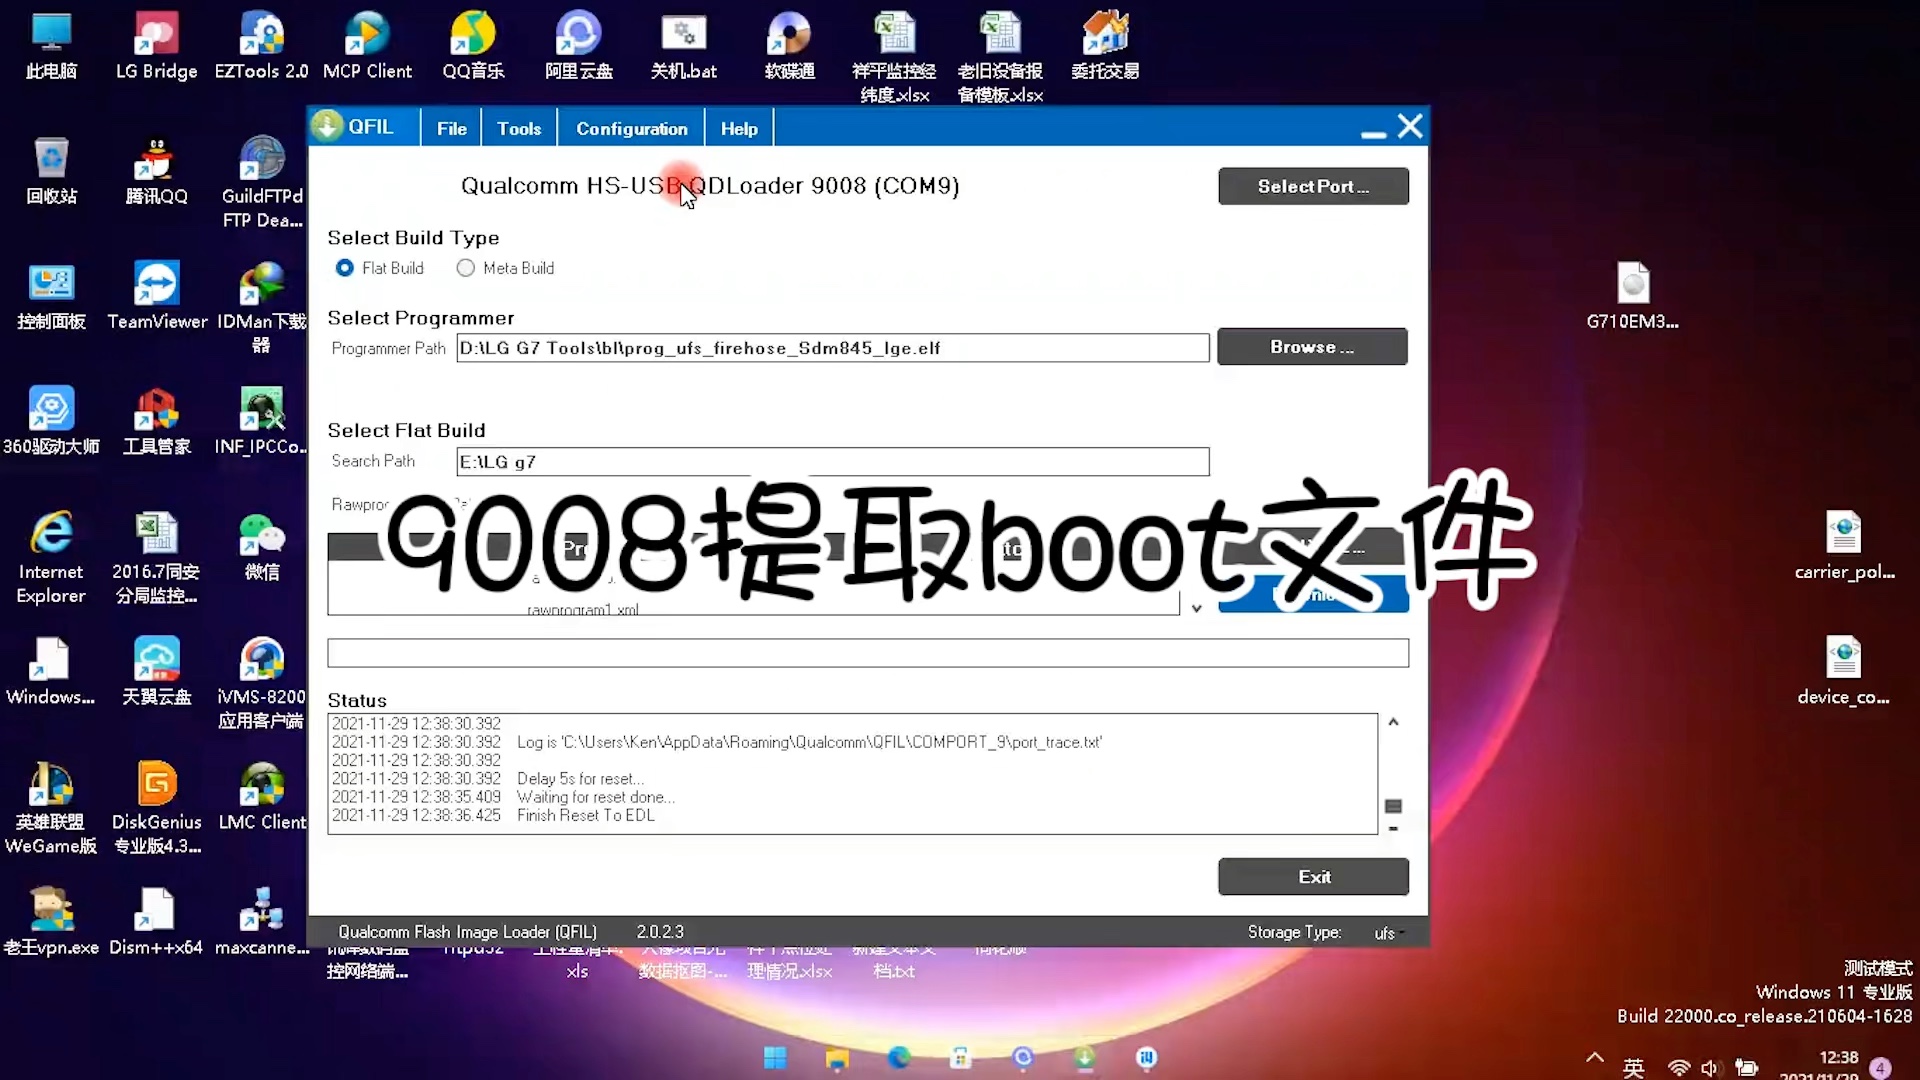Screen dimensions: 1920x1080
Task: Open 软碟通 desktop shortcut
Action: 789,46
